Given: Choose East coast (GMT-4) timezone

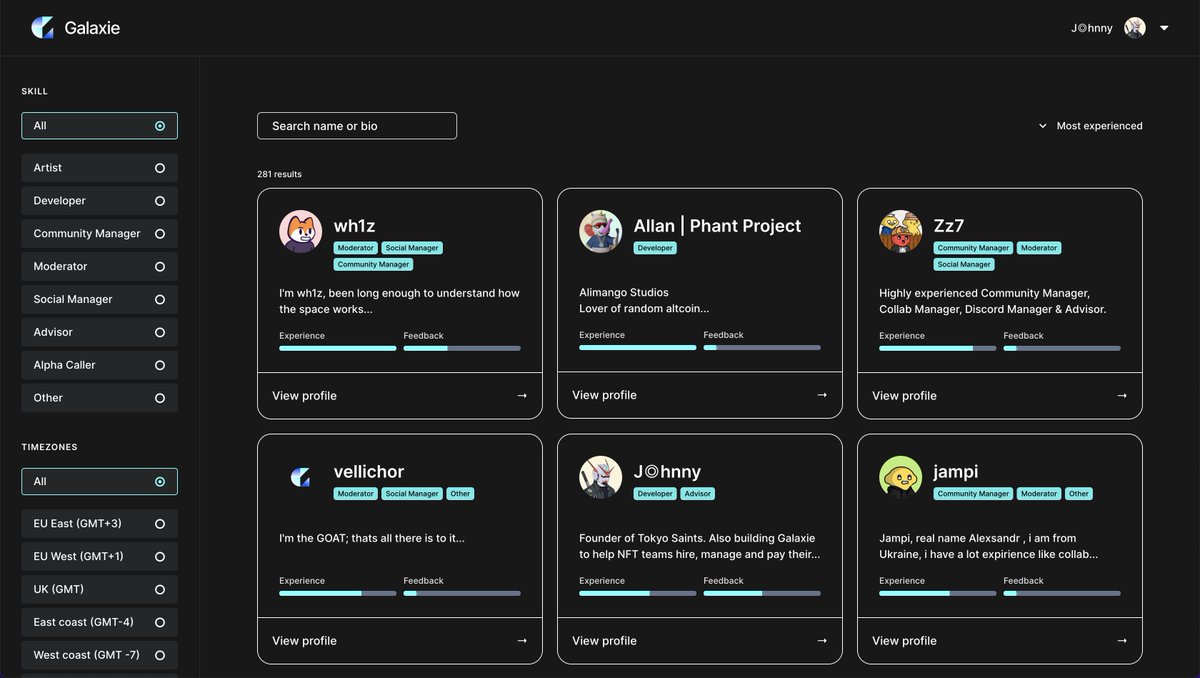Looking at the screenshot, I should click(99, 622).
